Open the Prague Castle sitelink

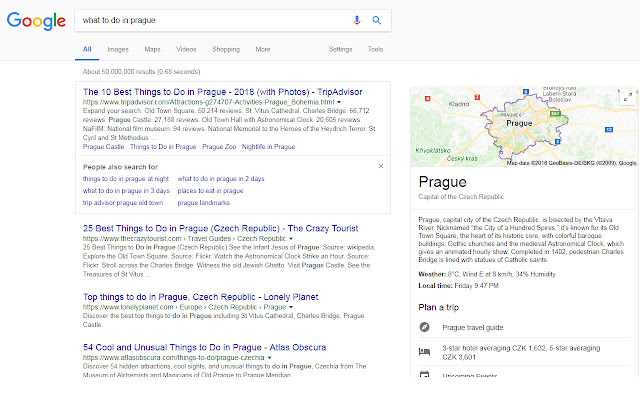coord(103,147)
